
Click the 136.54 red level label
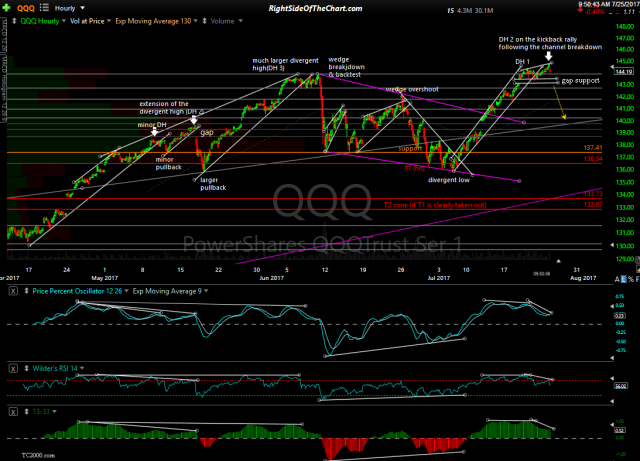pos(593,159)
